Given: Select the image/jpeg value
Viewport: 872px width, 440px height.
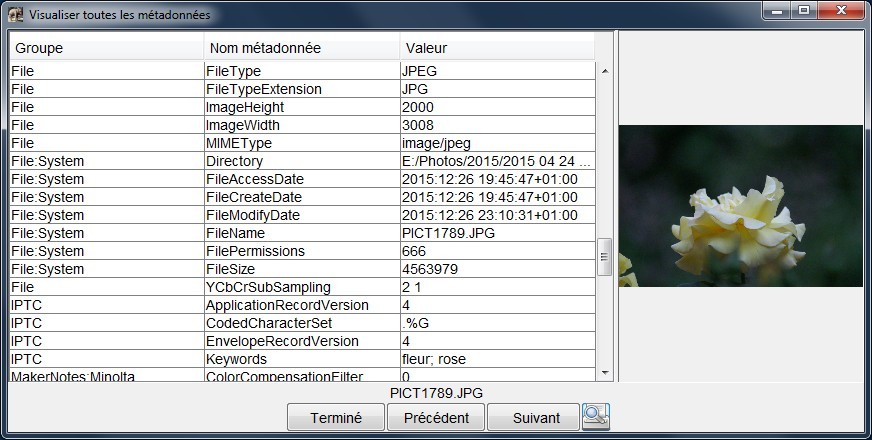Looking at the screenshot, I should 498,143.
